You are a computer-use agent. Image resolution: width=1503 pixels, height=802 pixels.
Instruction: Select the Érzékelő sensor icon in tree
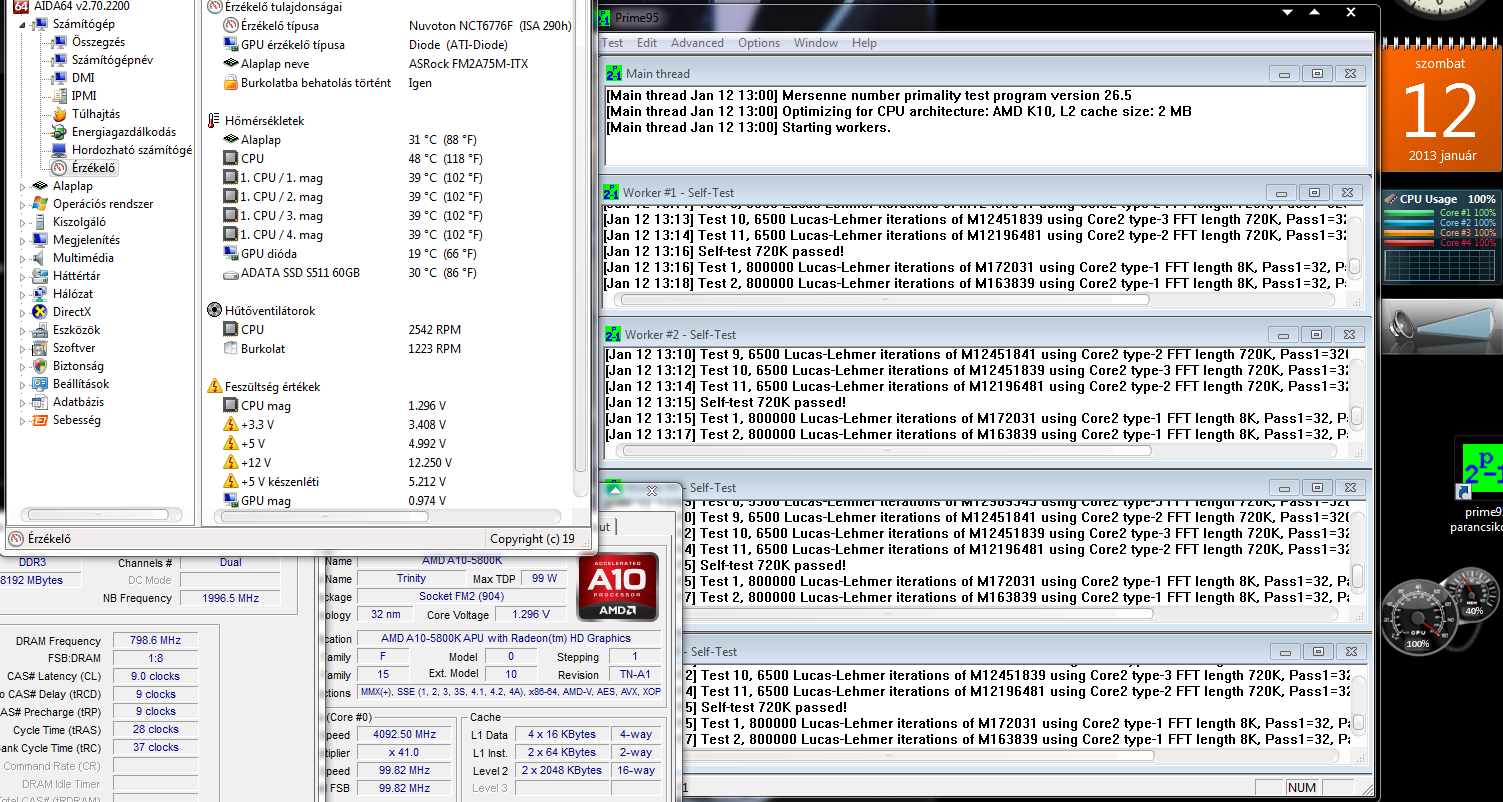(59, 168)
